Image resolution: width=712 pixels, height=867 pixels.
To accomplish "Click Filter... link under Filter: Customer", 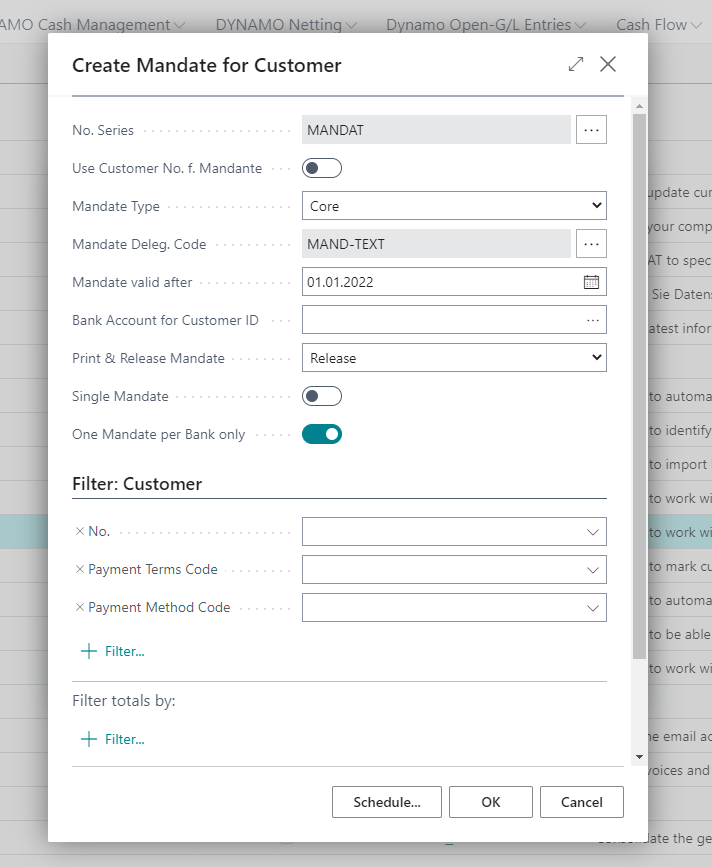I will coord(125,651).
